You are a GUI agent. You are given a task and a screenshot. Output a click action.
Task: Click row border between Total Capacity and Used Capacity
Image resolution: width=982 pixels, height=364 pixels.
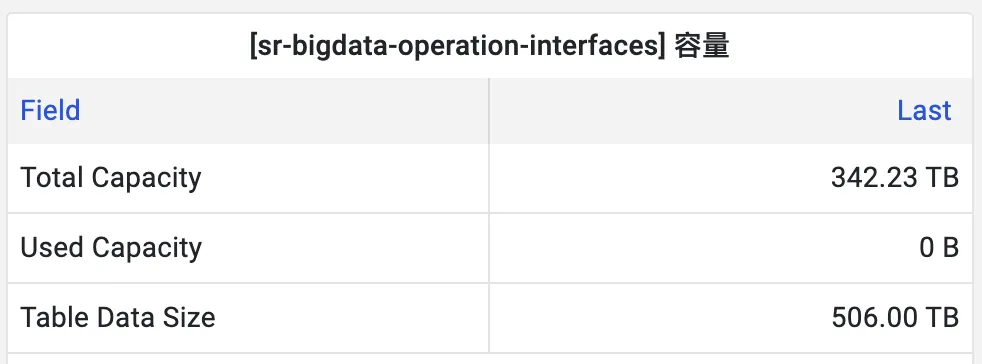[490, 213]
